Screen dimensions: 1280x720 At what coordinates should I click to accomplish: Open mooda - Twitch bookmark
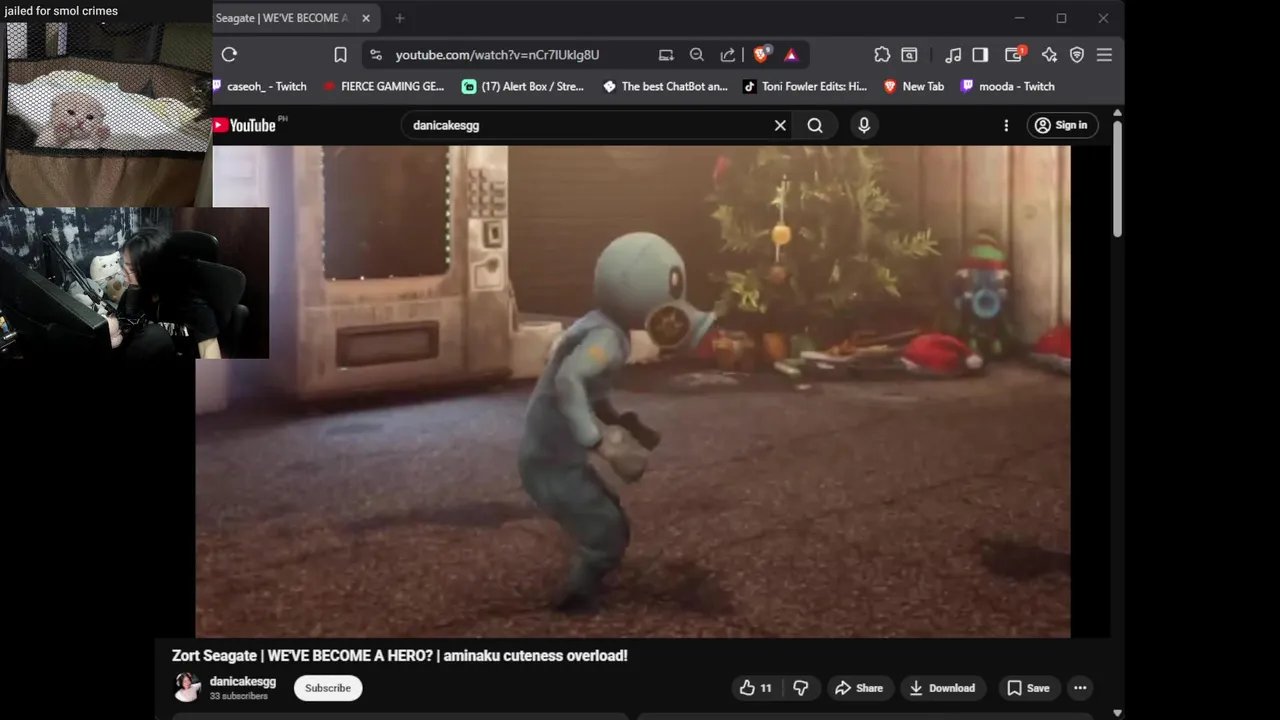tap(1008, 86)
